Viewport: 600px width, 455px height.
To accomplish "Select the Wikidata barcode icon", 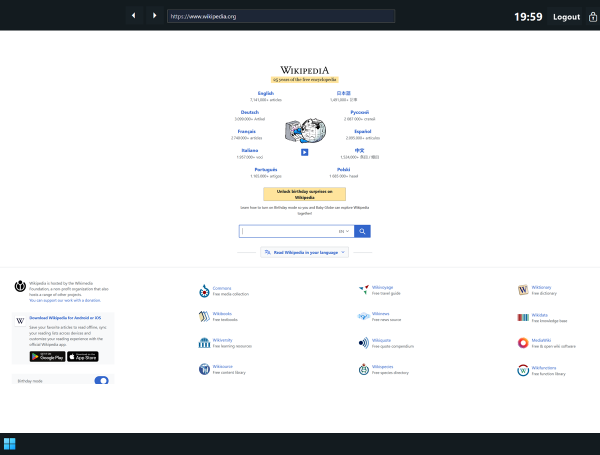I will pos(523,317).
